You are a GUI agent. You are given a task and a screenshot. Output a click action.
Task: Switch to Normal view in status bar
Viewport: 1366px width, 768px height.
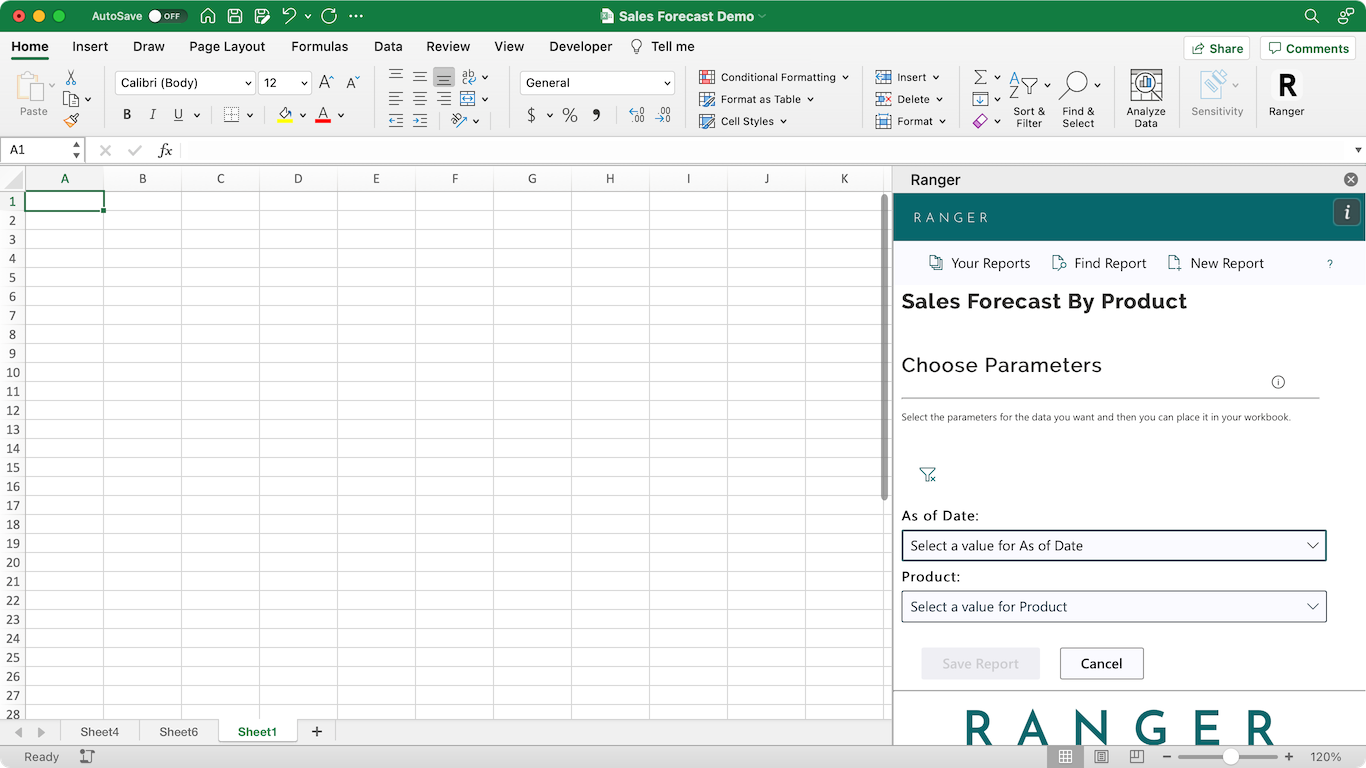coord(1066,757)
